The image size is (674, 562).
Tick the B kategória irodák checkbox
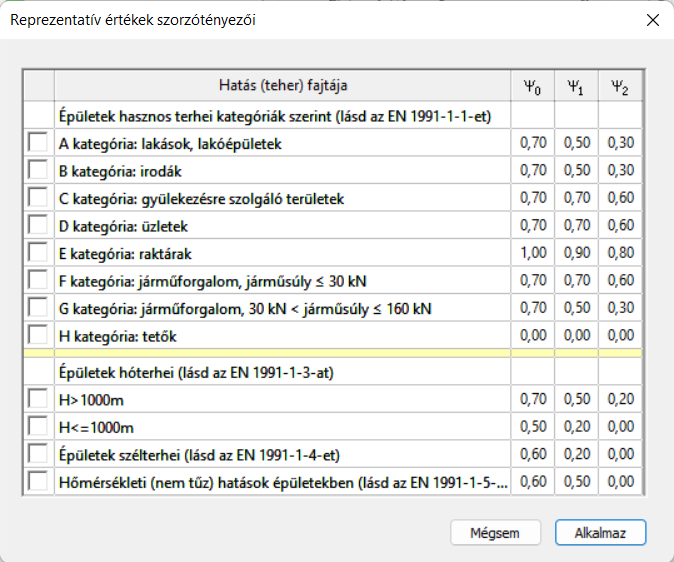pyautogui.click(x=38, y=170)
